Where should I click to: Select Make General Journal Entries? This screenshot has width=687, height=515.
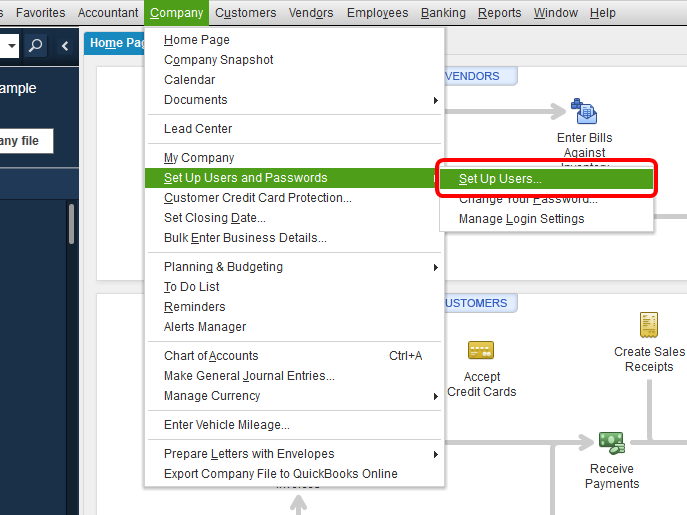pyautogui.click(x=249, y=376)
